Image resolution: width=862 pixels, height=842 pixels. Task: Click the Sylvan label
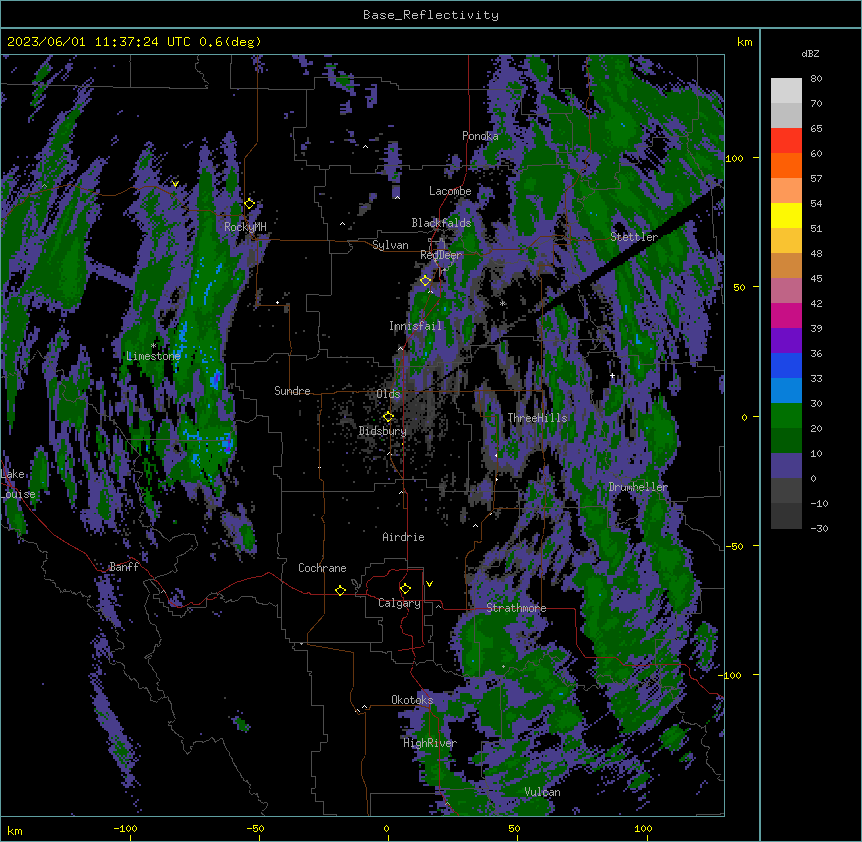pos(390,245)
